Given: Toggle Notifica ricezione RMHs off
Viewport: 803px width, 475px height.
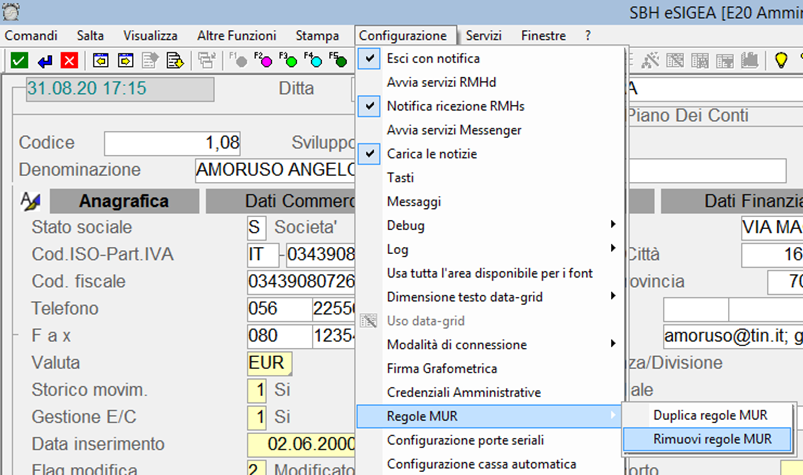Looking at the screenshot, I should (455, 106).
